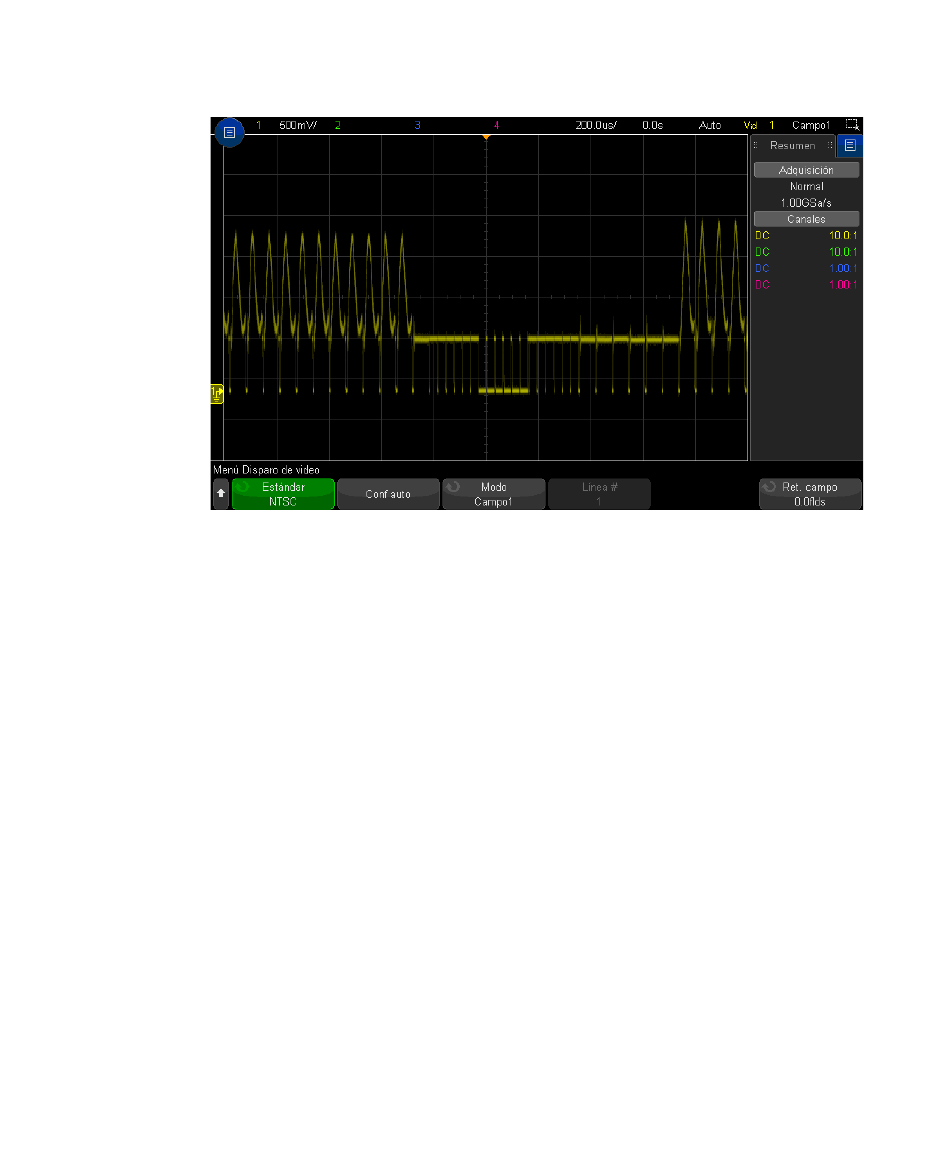Click the Vid trigger type indicator
The height and width of the screenshot is (1165, 950).
[750, 125]
